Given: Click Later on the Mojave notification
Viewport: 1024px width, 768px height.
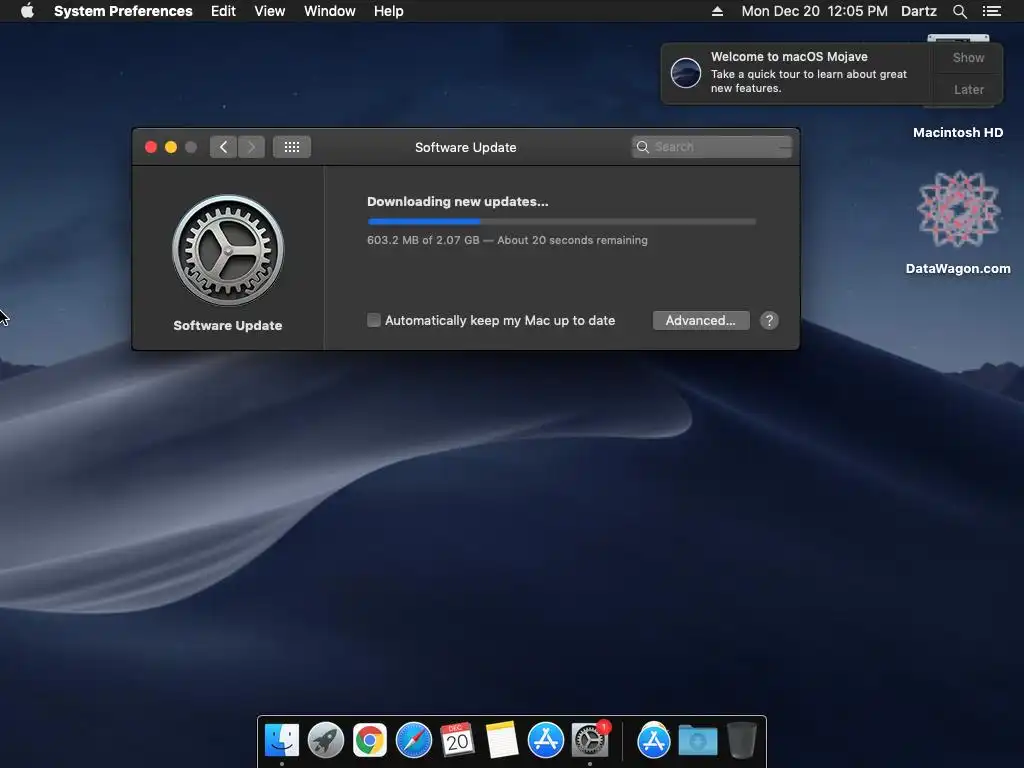Looking at the screenshot, I should point(968,89).
